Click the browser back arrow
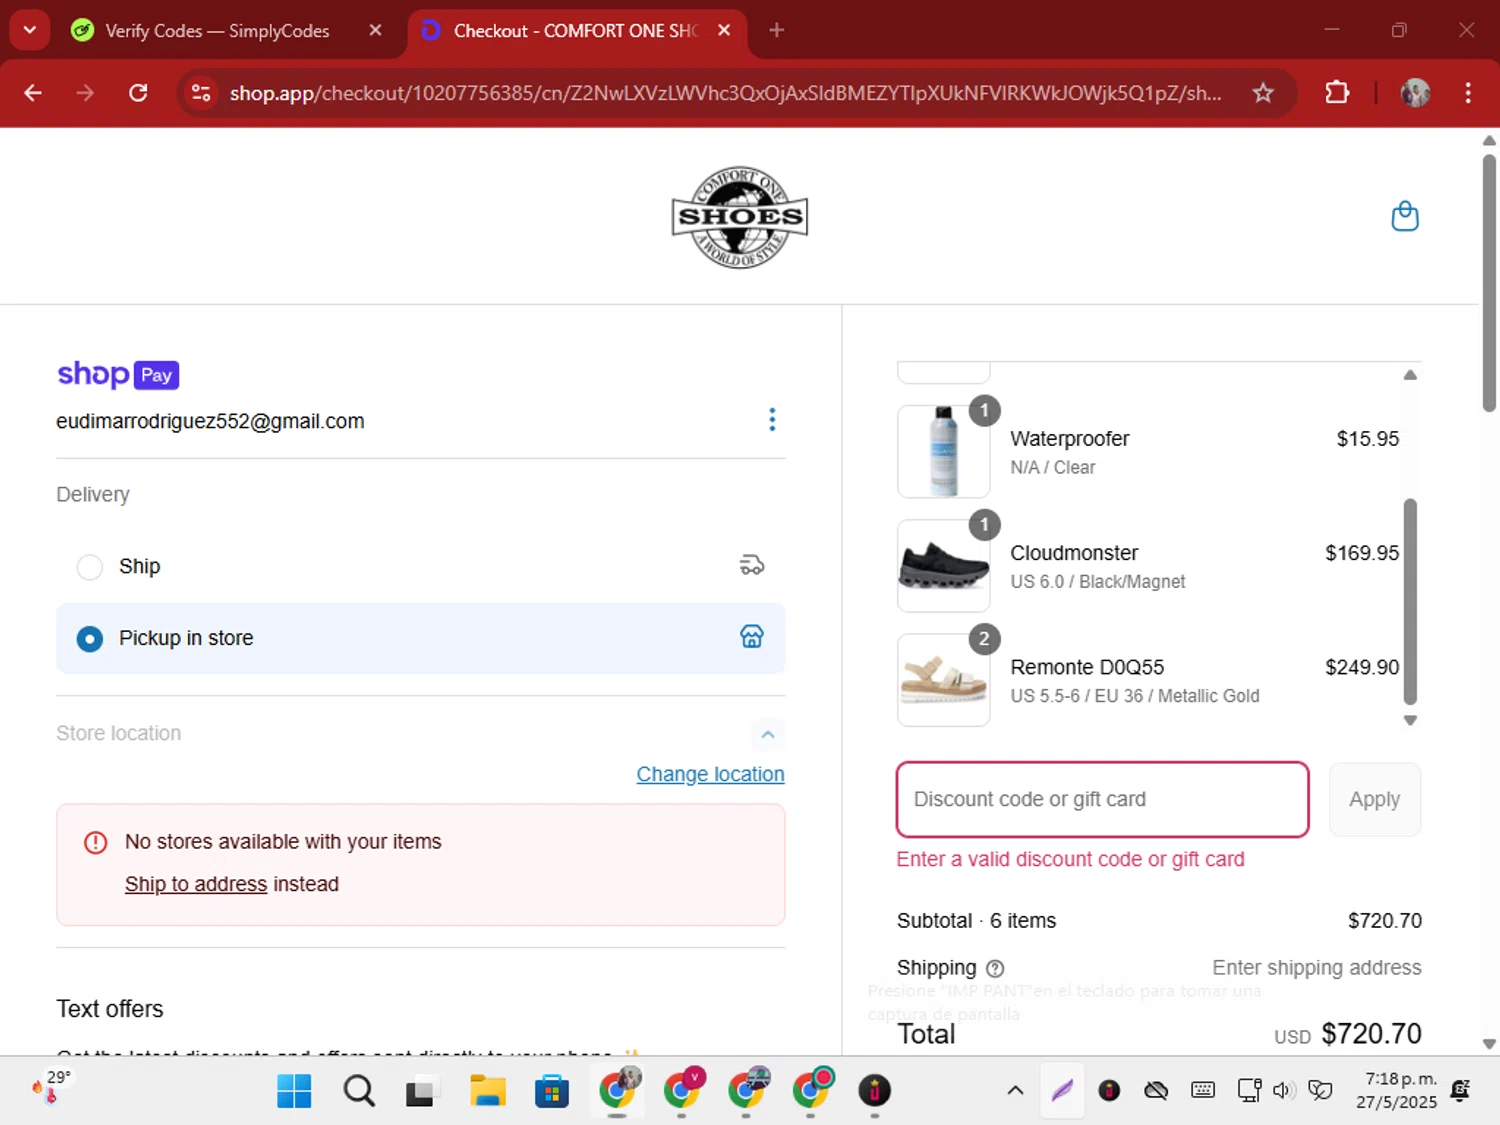Viewport: 1500px width, 1125px height. point(33,93)
